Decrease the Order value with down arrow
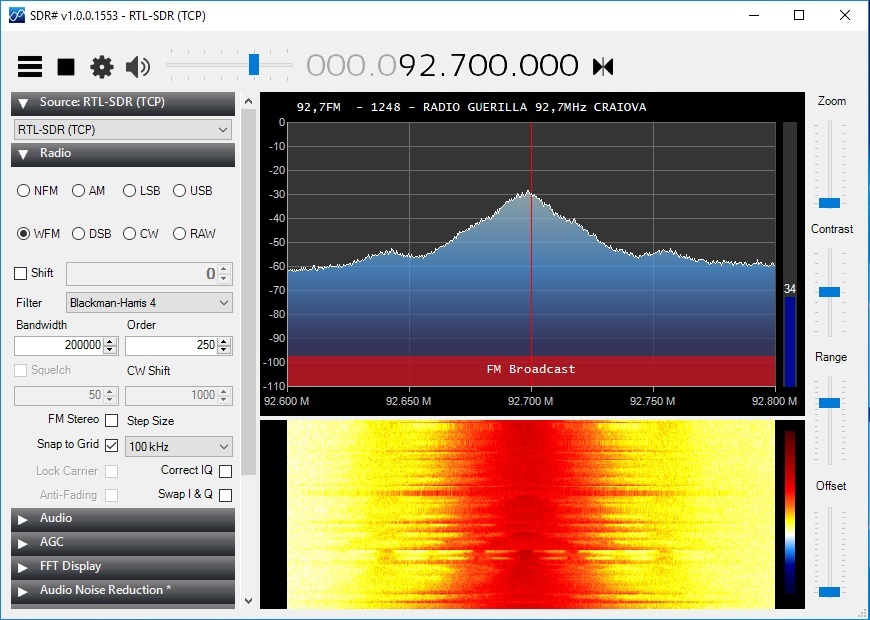The height and width of the screenshot is (620, 870). (224, 349)
